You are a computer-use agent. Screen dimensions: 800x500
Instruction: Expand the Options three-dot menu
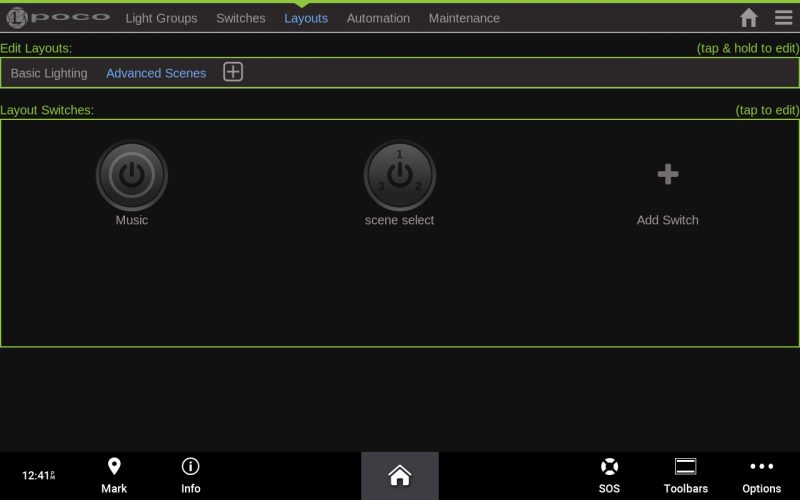(762, 474)
